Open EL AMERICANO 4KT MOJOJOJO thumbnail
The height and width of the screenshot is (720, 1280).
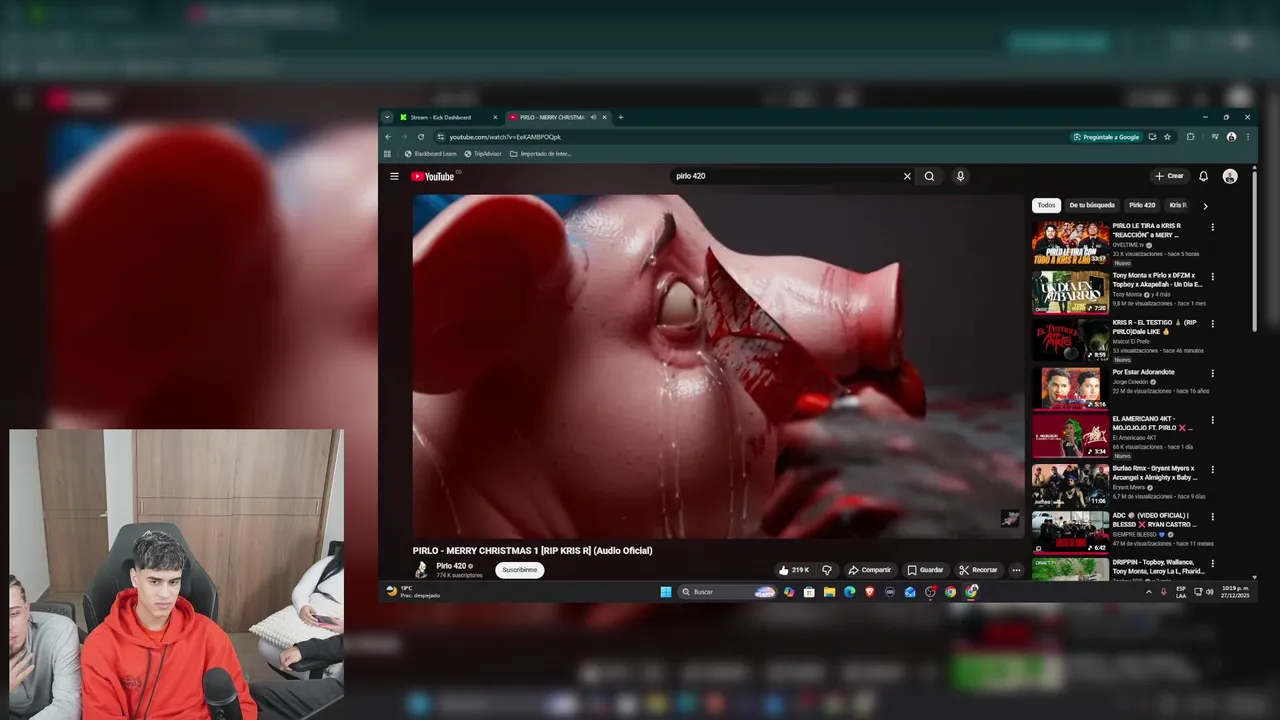(1070, 437)
